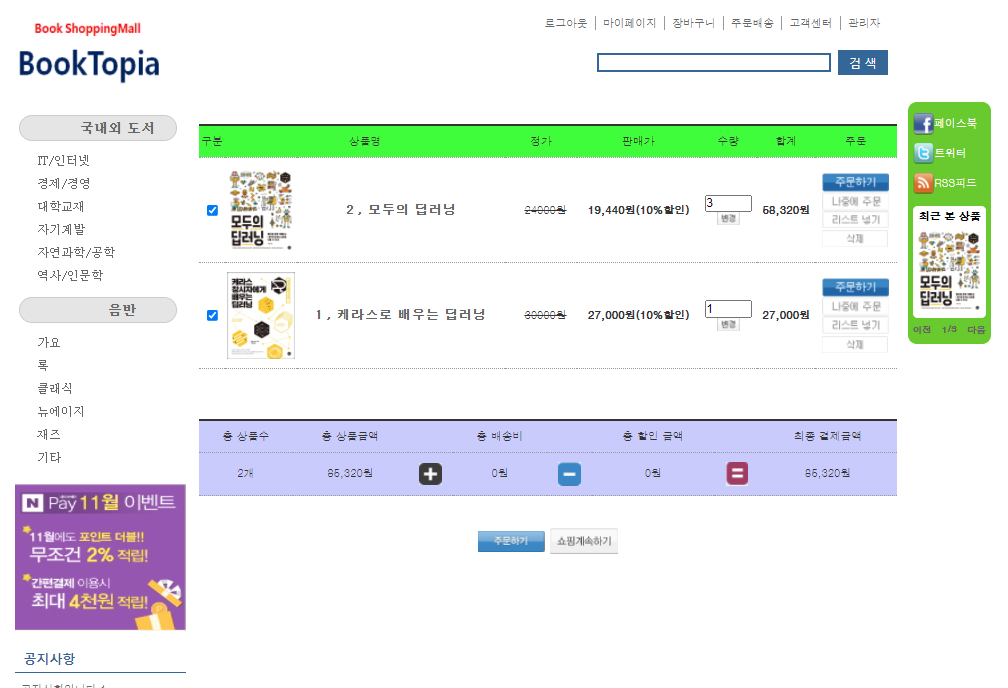Click 다음 in the recent products panel
The image size is (1008, 688).
coord(976,329)
